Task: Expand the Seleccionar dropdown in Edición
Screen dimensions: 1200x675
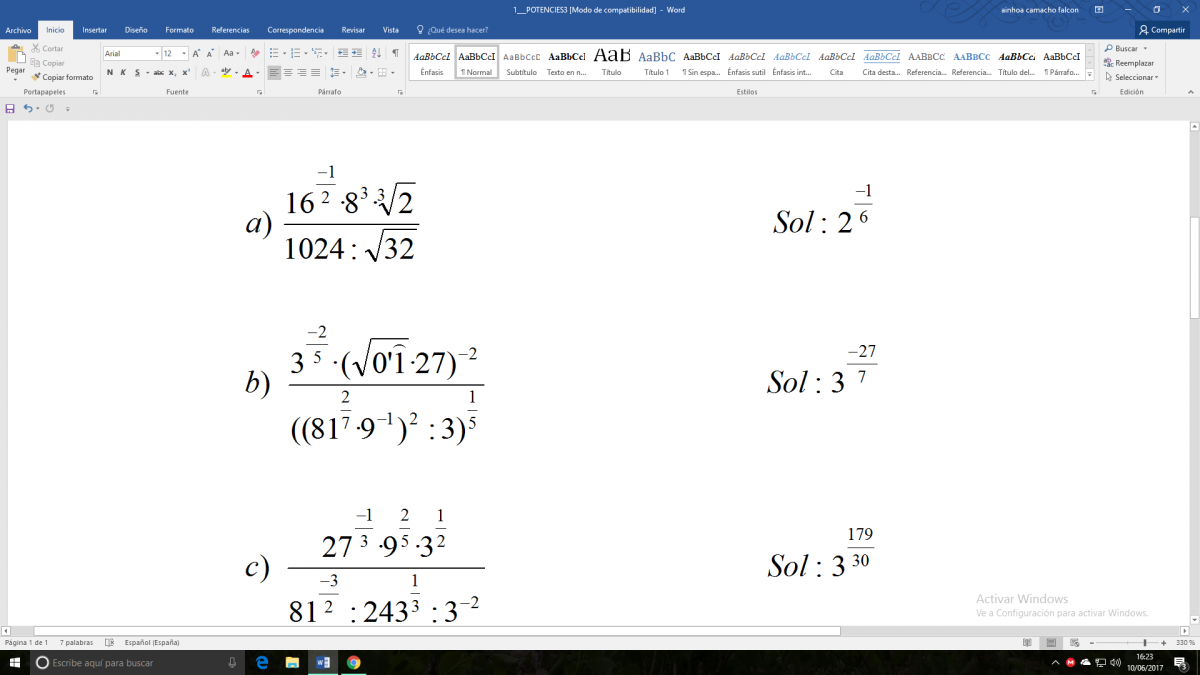Action: point(1135,77)
